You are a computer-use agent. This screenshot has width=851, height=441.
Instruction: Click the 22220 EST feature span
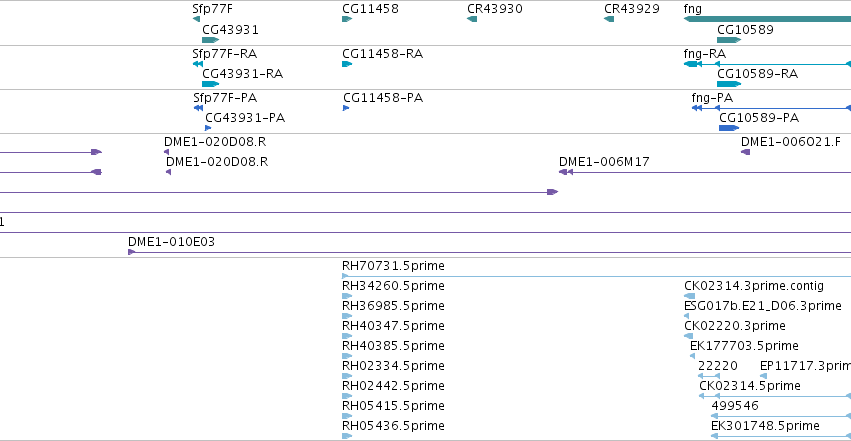pyautogui.click(x=709, y=376)
